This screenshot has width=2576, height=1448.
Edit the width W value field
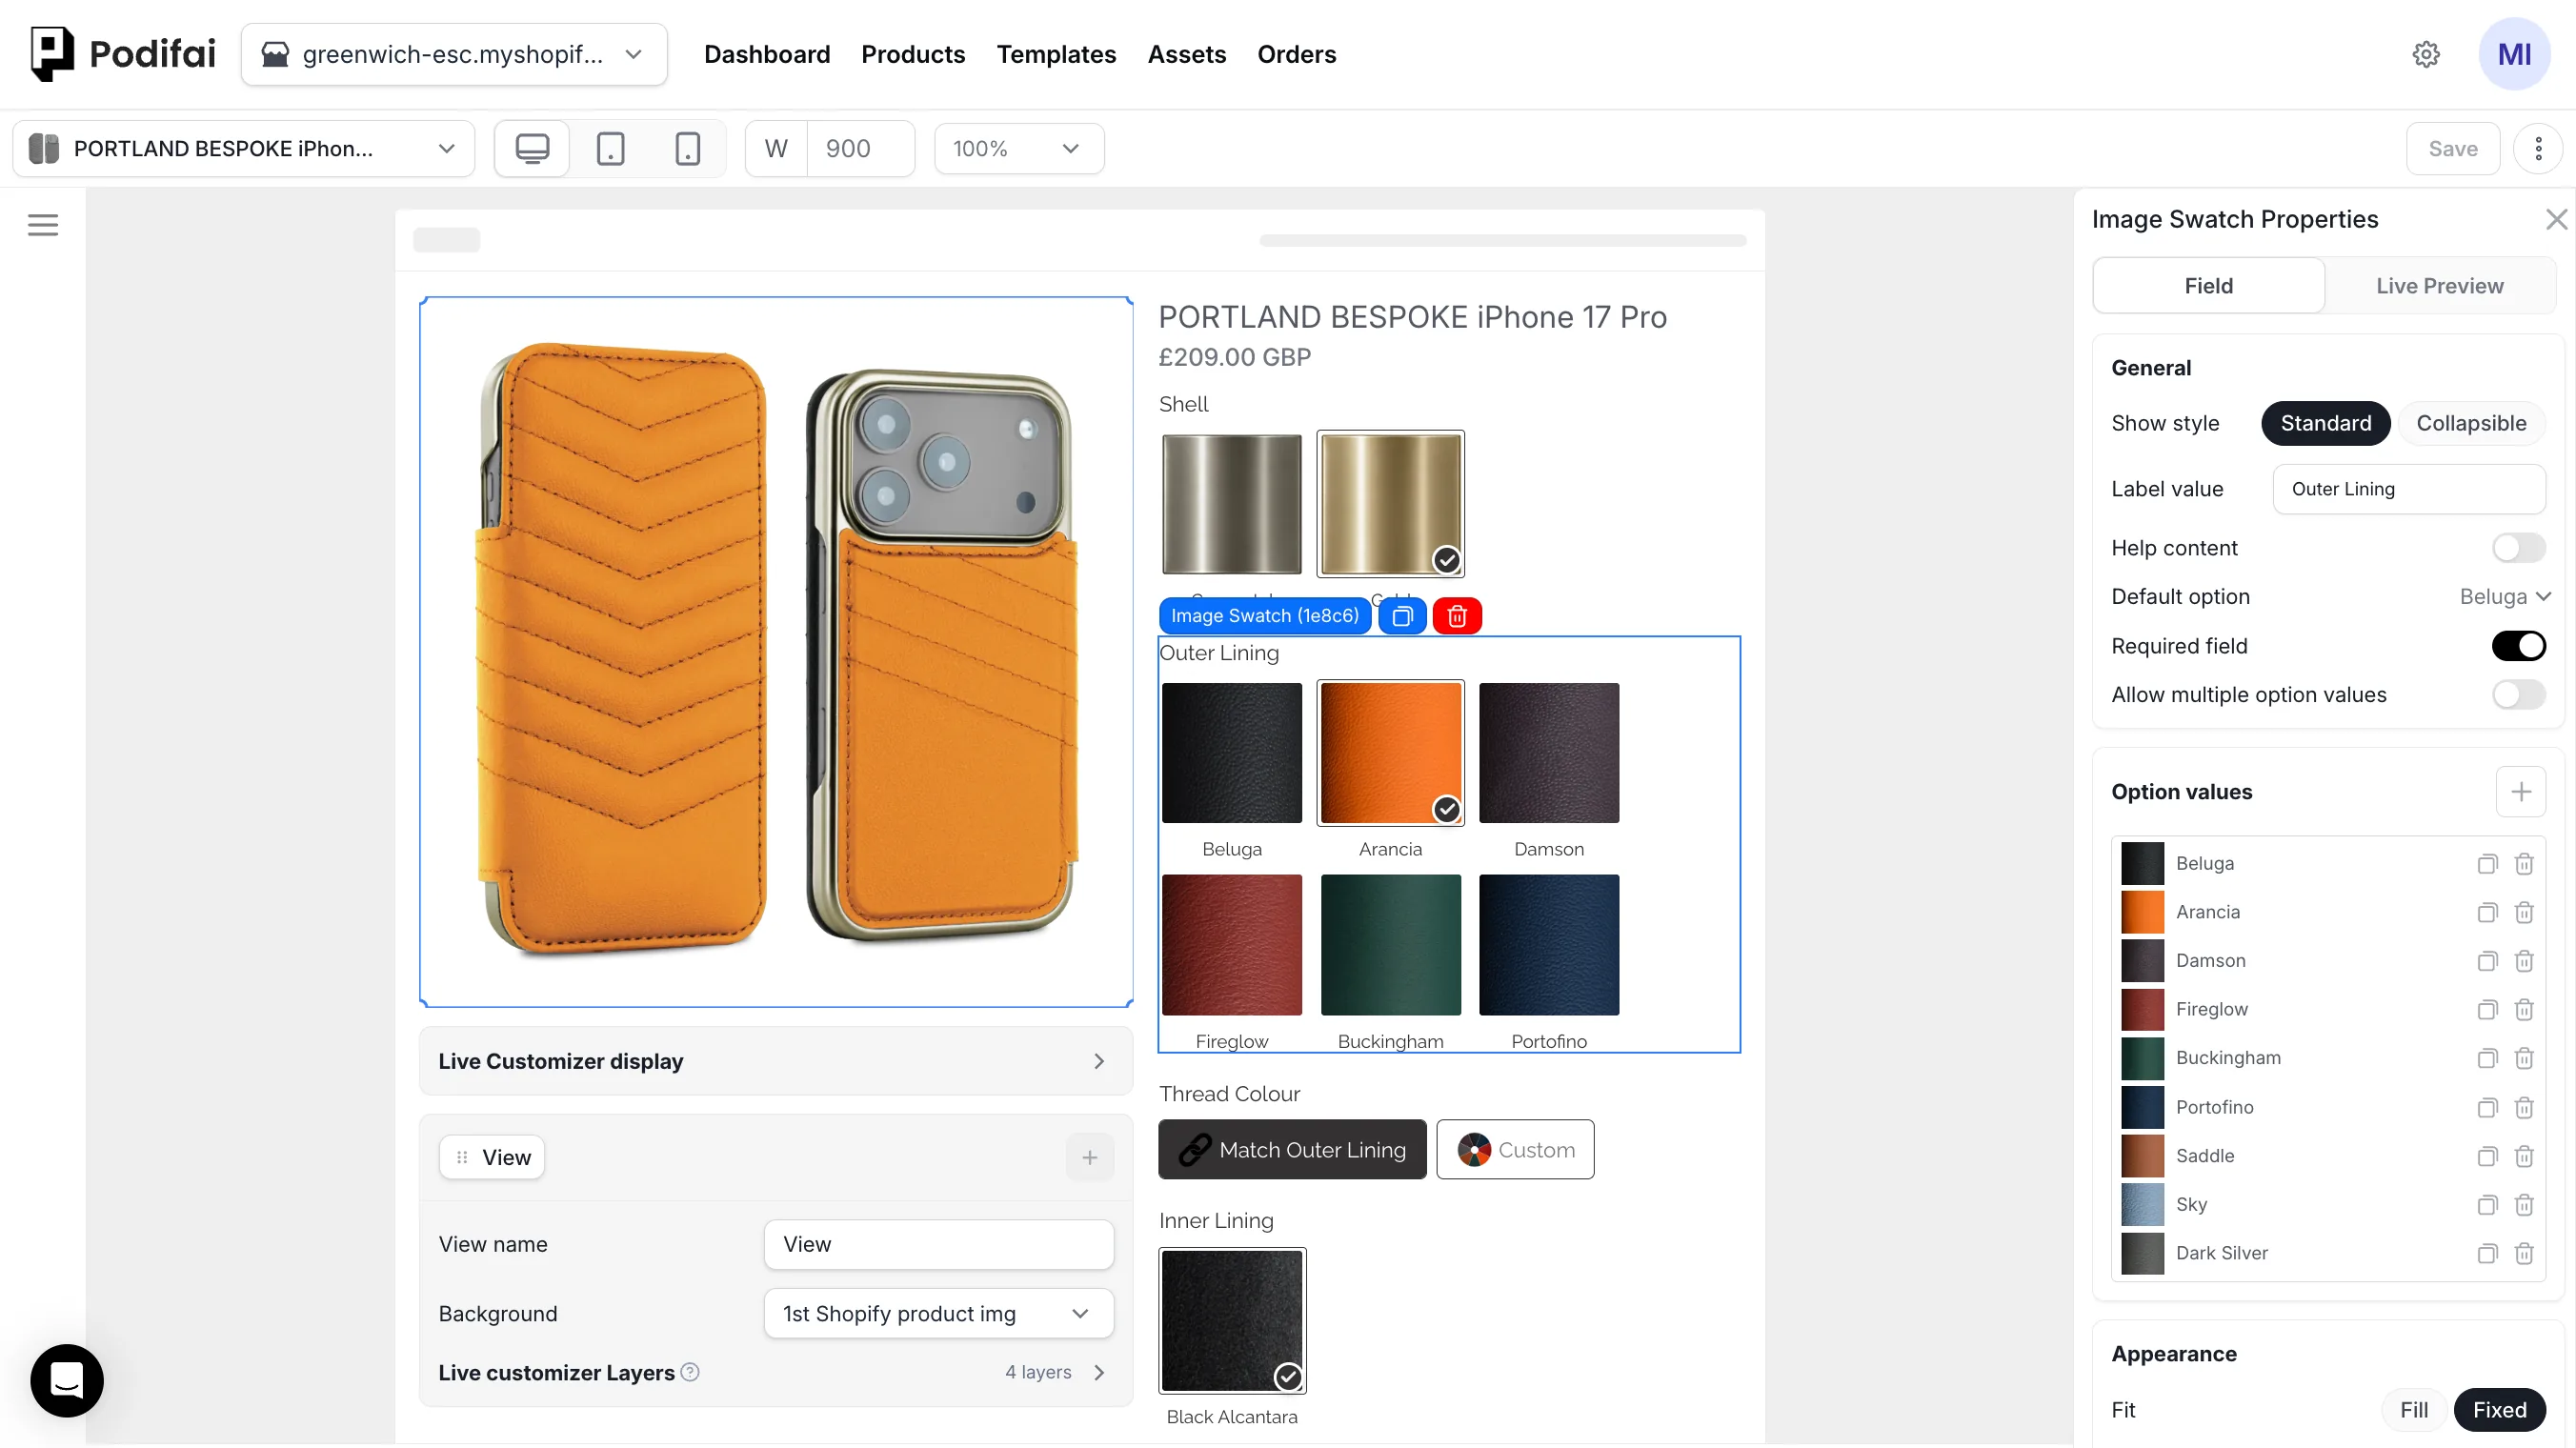click(860, 149)
